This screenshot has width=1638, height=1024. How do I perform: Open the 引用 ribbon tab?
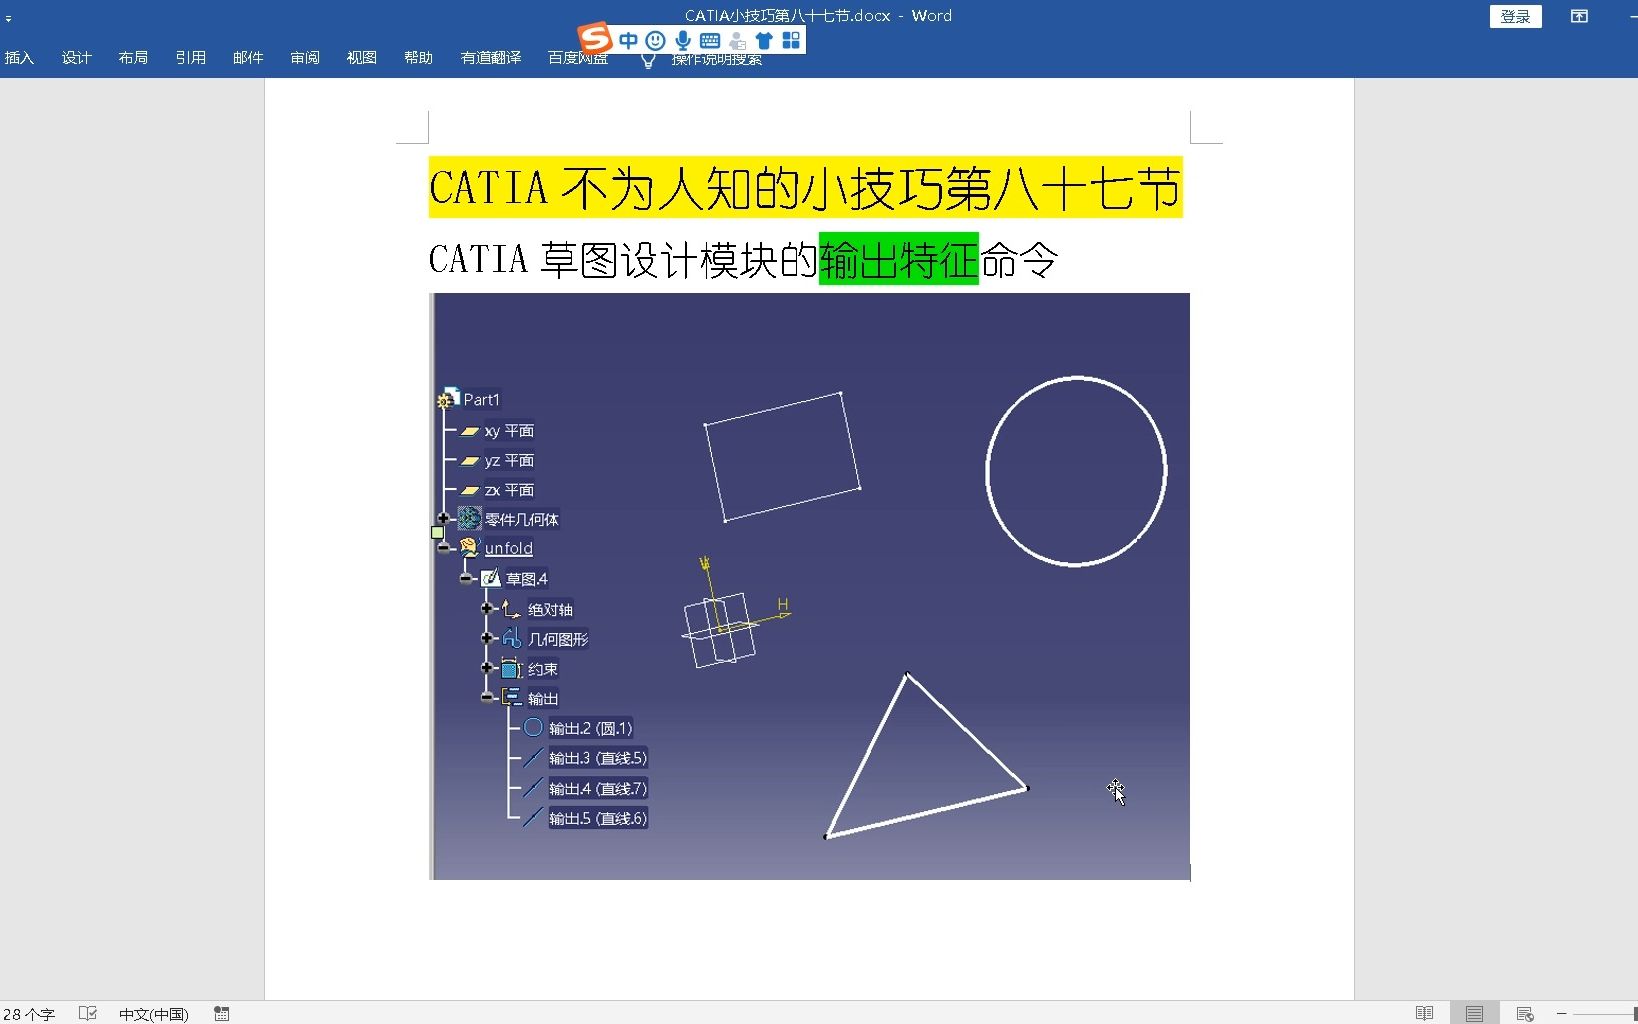click(x=190, y=58)
